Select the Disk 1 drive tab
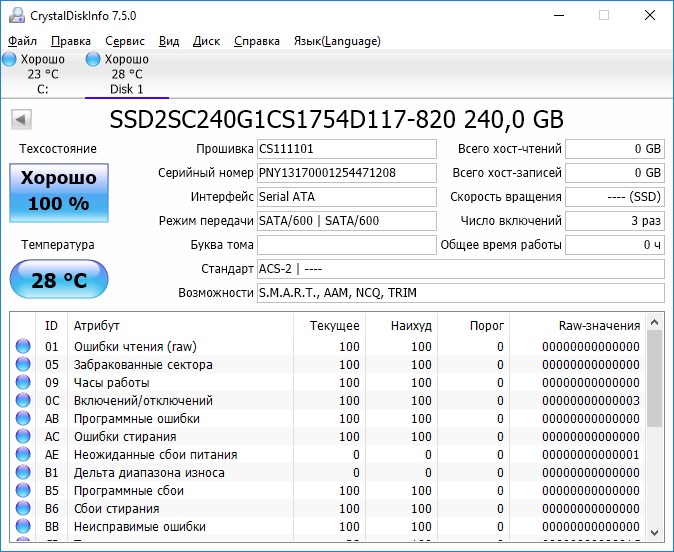 [127, 74]
